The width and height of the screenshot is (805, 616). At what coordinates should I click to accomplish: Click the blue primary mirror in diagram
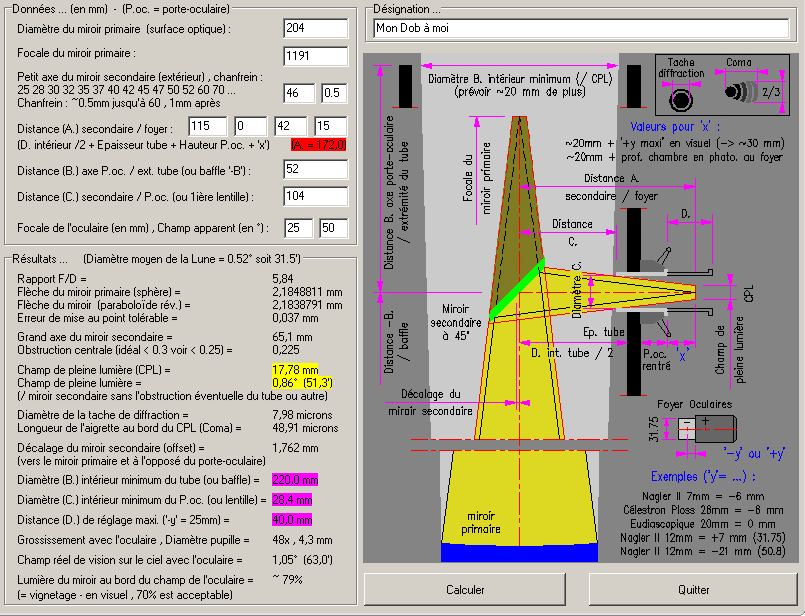pos(519,551)
